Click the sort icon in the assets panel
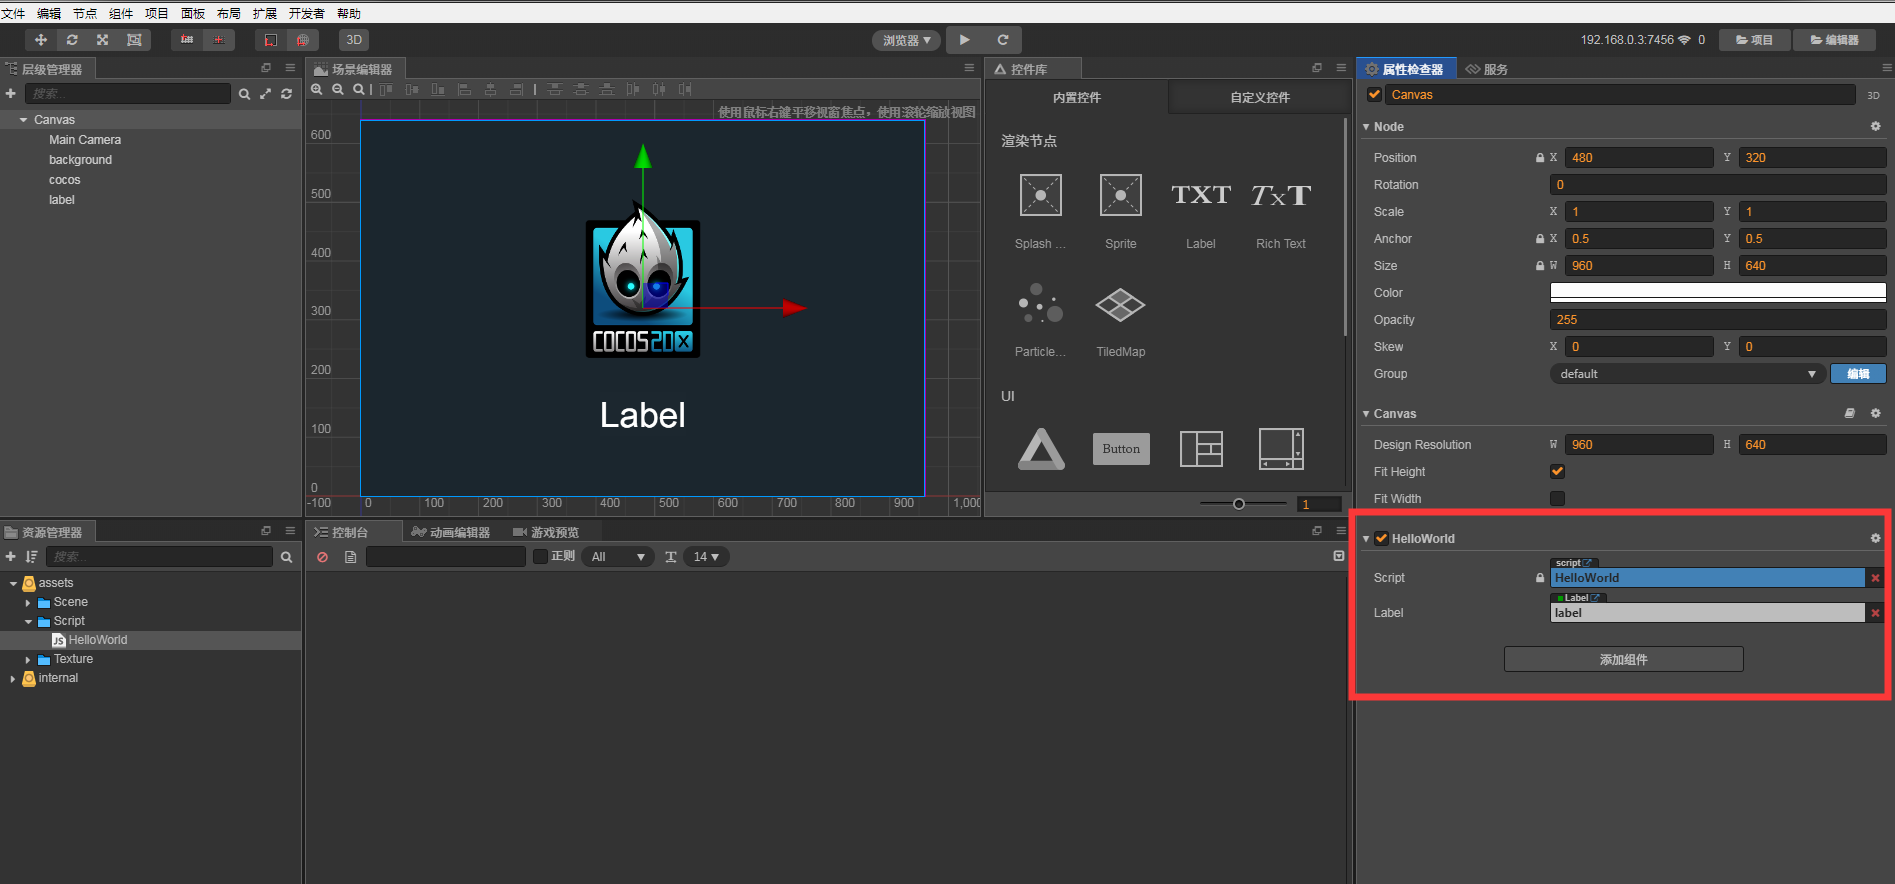 31,556
